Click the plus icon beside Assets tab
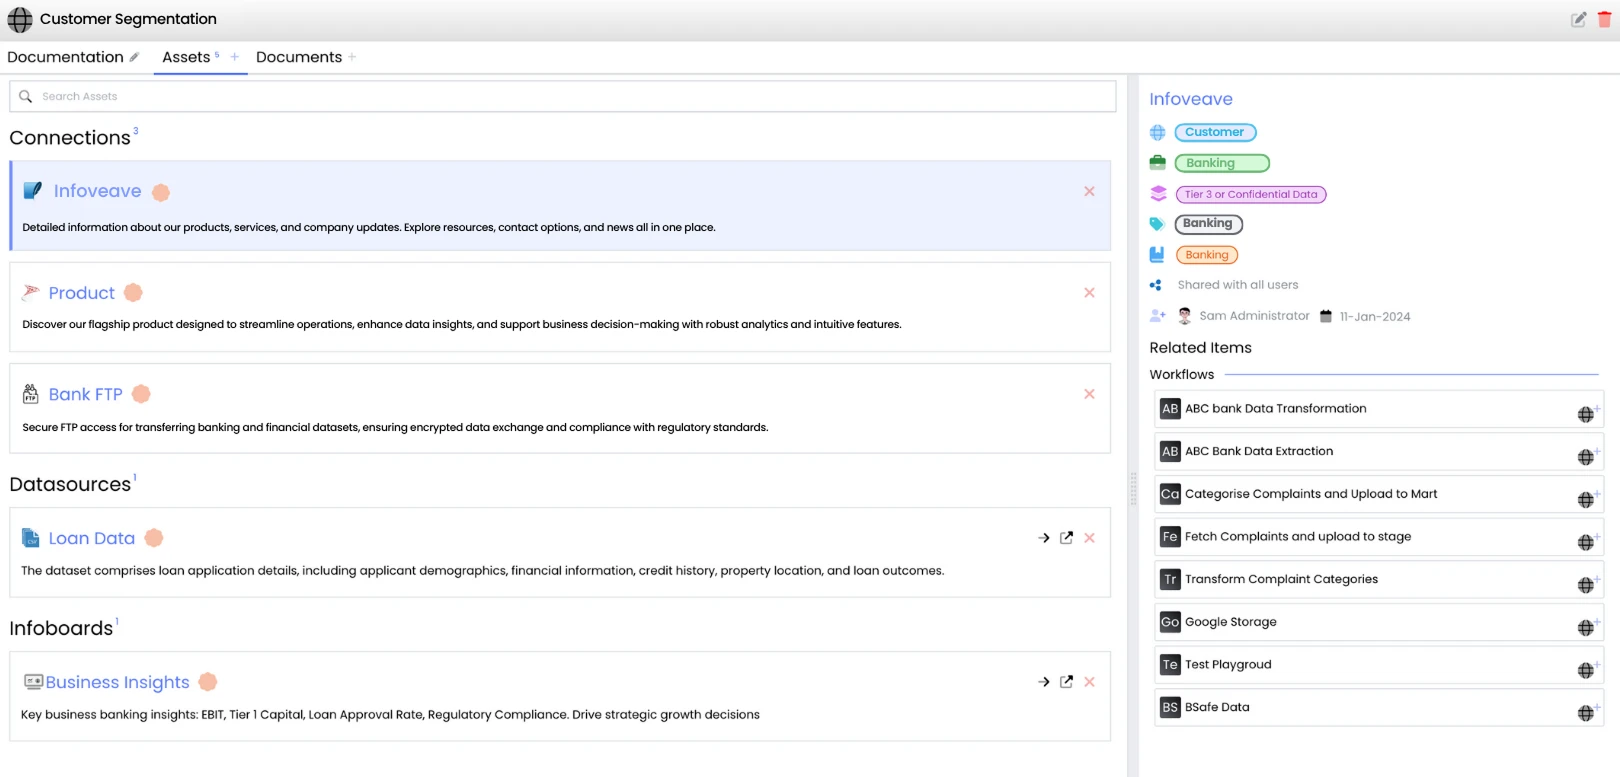 click(x=235, y=57)
